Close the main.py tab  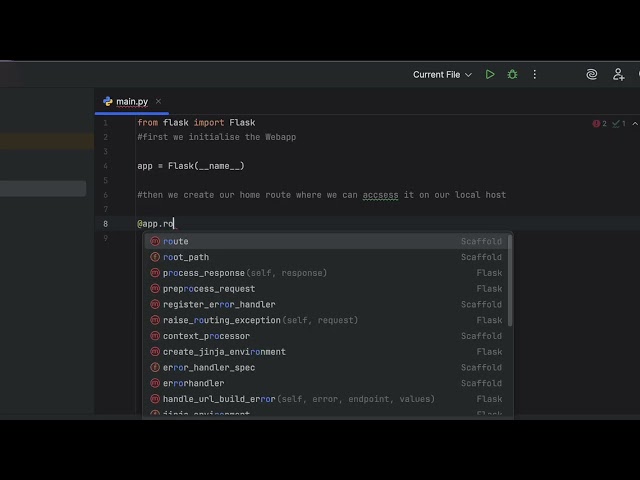click(x=158, y=101)
